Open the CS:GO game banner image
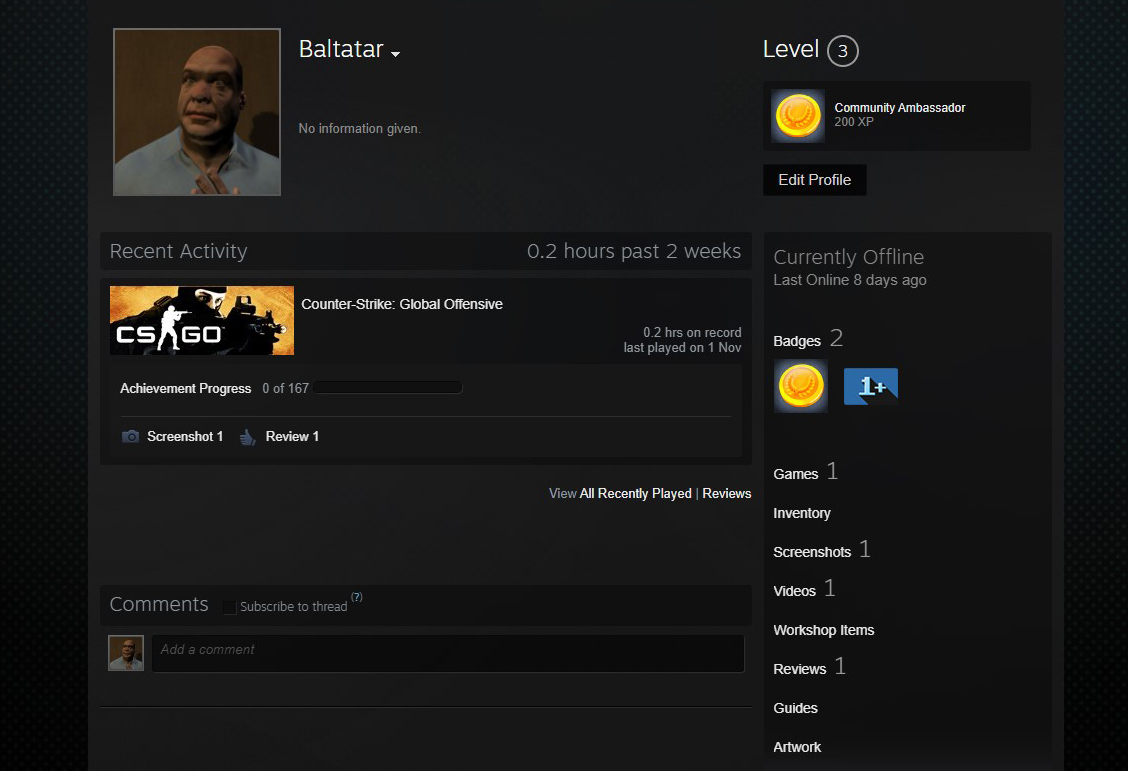 click(x=201, y=321)
